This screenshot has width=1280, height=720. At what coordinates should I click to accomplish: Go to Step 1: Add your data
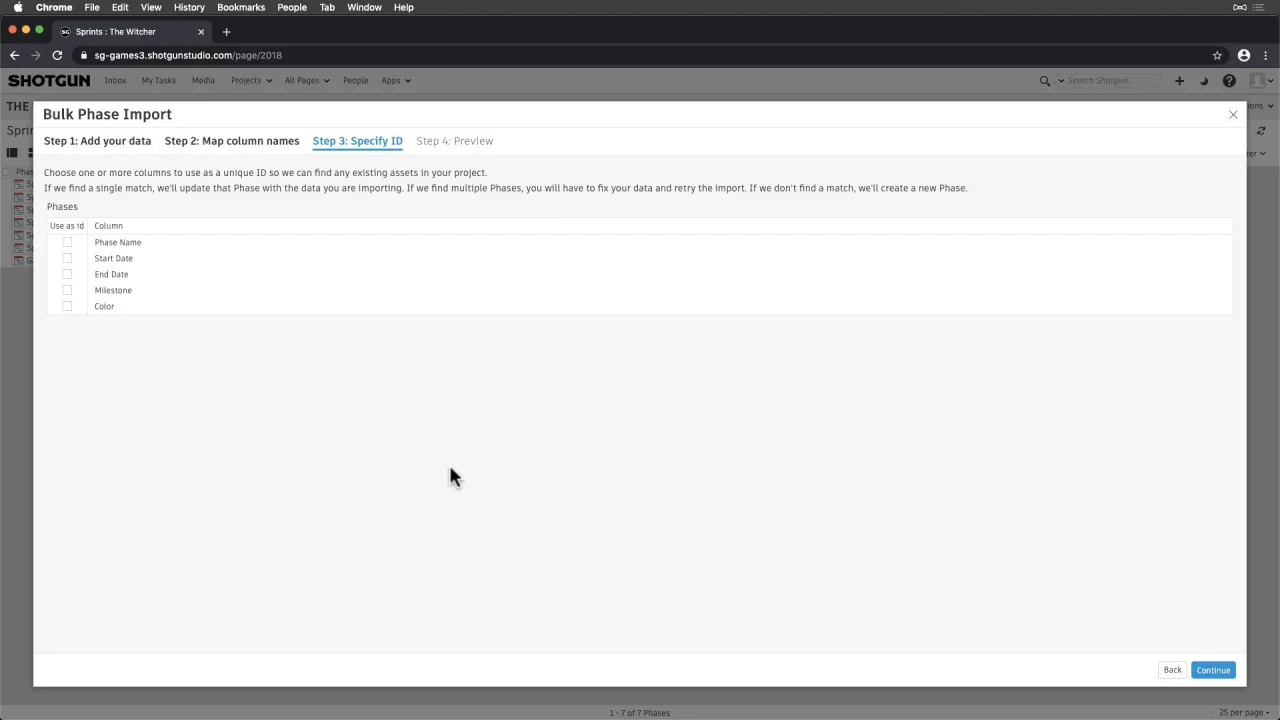(x=97, y=141)
